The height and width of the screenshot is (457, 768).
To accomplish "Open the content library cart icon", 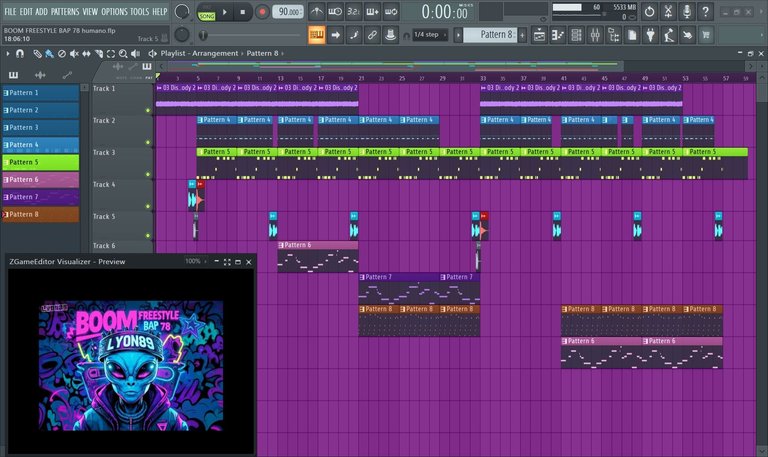I will (x=706, y=35).
